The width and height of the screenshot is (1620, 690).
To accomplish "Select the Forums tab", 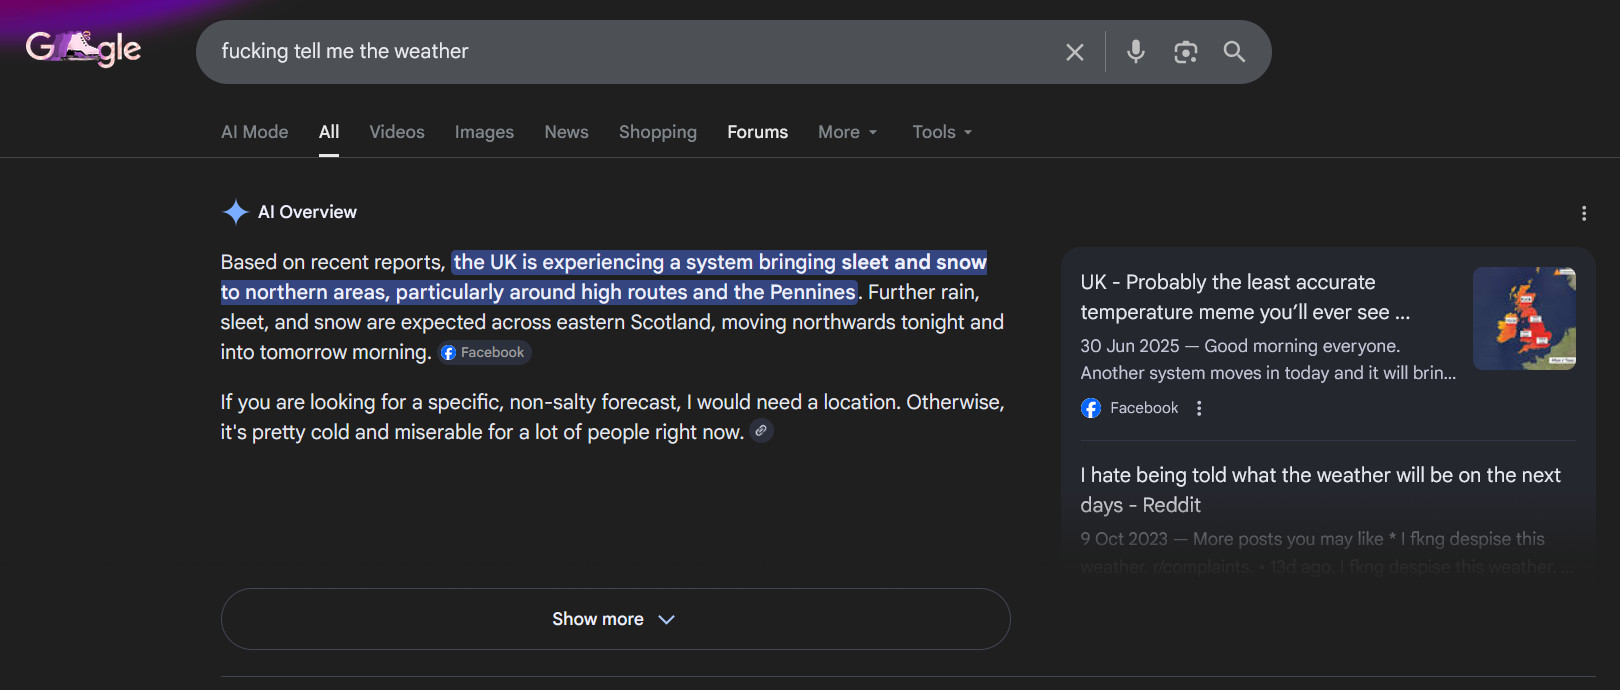I will coord(757,132).
